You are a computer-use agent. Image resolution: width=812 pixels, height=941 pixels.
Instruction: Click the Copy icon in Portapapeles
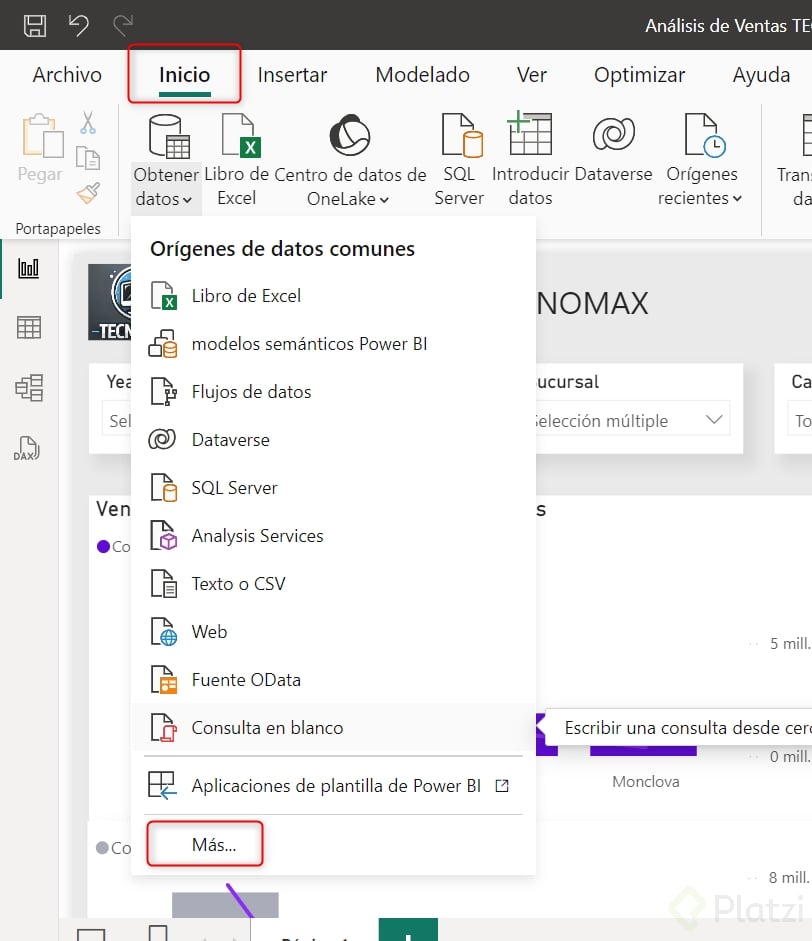[x=88, y=158]
